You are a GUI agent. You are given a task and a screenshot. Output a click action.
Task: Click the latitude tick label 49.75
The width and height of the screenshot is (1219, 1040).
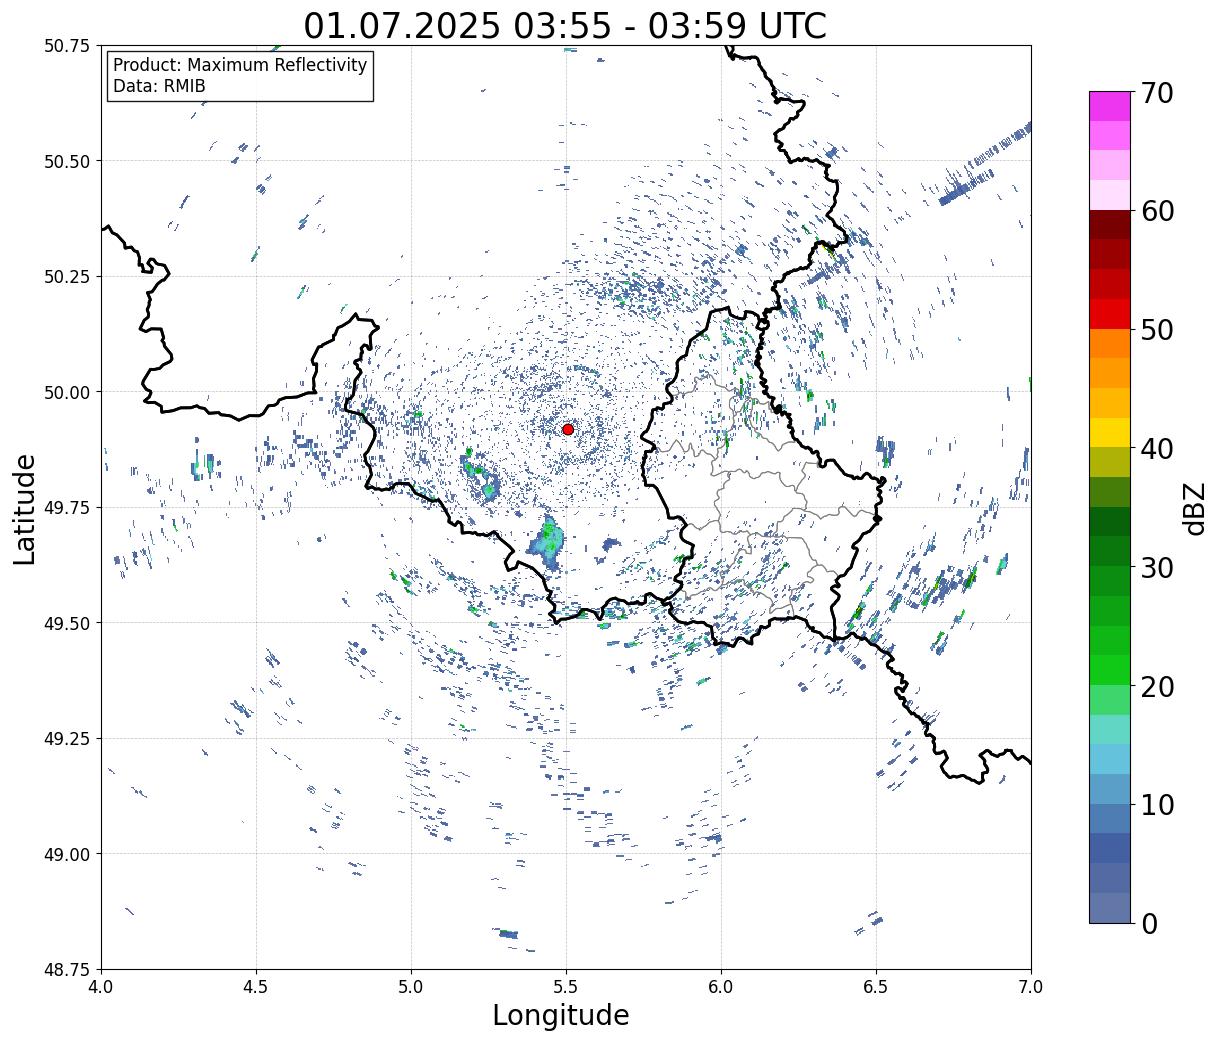click(67, 508)
